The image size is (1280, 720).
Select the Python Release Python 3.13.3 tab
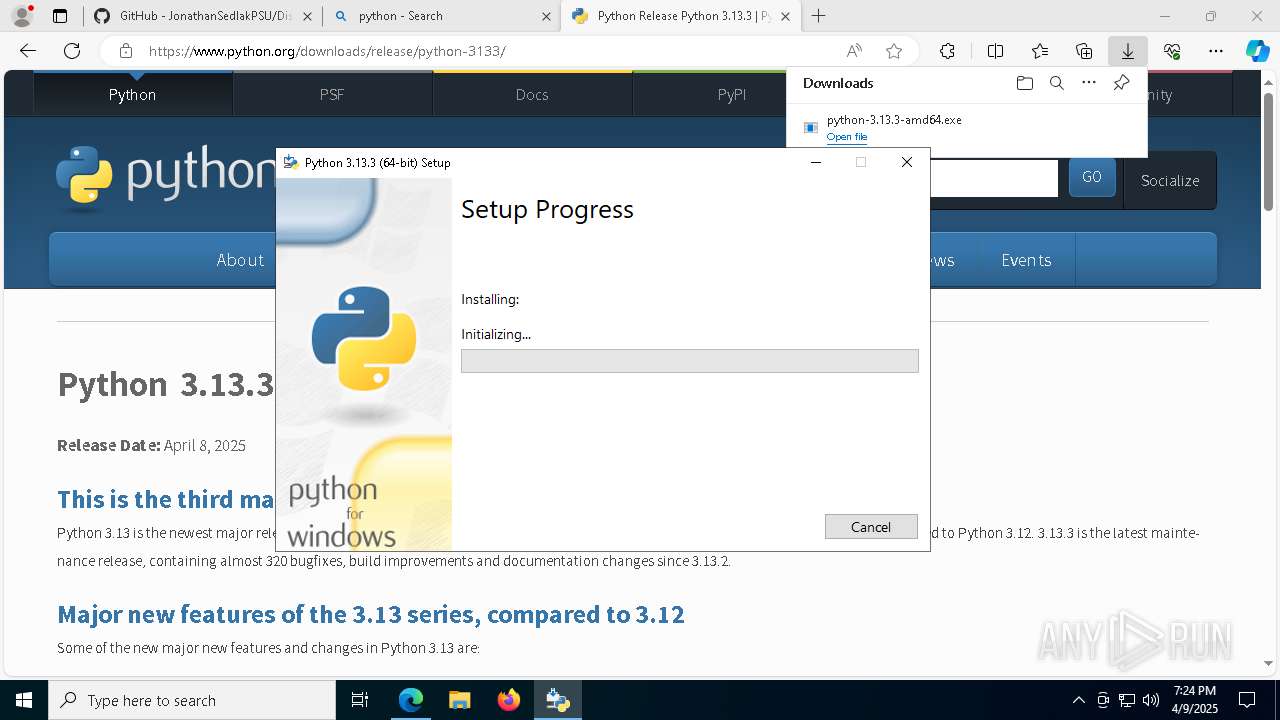[x=680, y=16]
